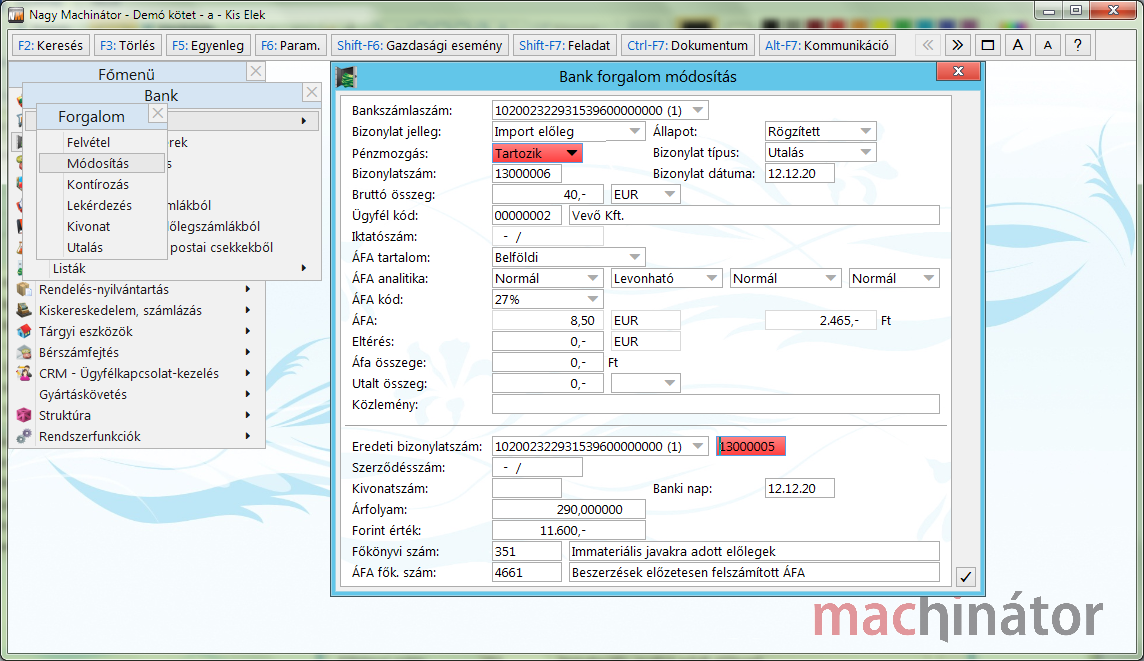
Task: Click the F5: Egyenleg toolbar button
Action: 208,45
